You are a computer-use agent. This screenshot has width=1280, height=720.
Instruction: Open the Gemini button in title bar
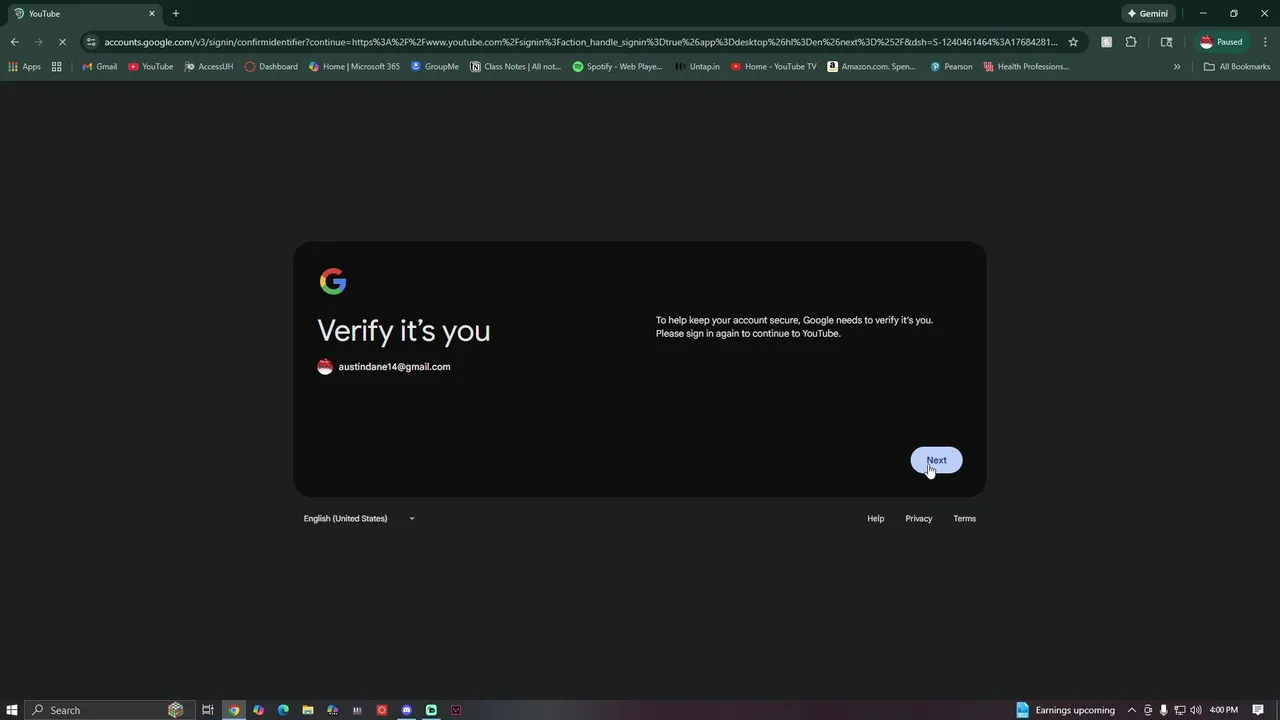pos(1148,14)
